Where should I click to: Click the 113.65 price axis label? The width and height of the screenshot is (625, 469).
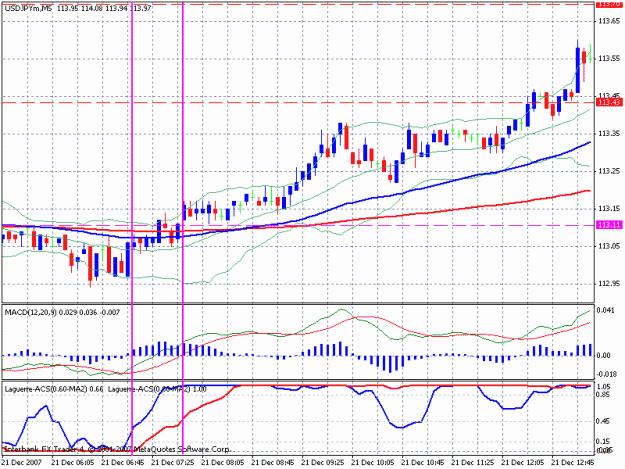coord(609,21)
